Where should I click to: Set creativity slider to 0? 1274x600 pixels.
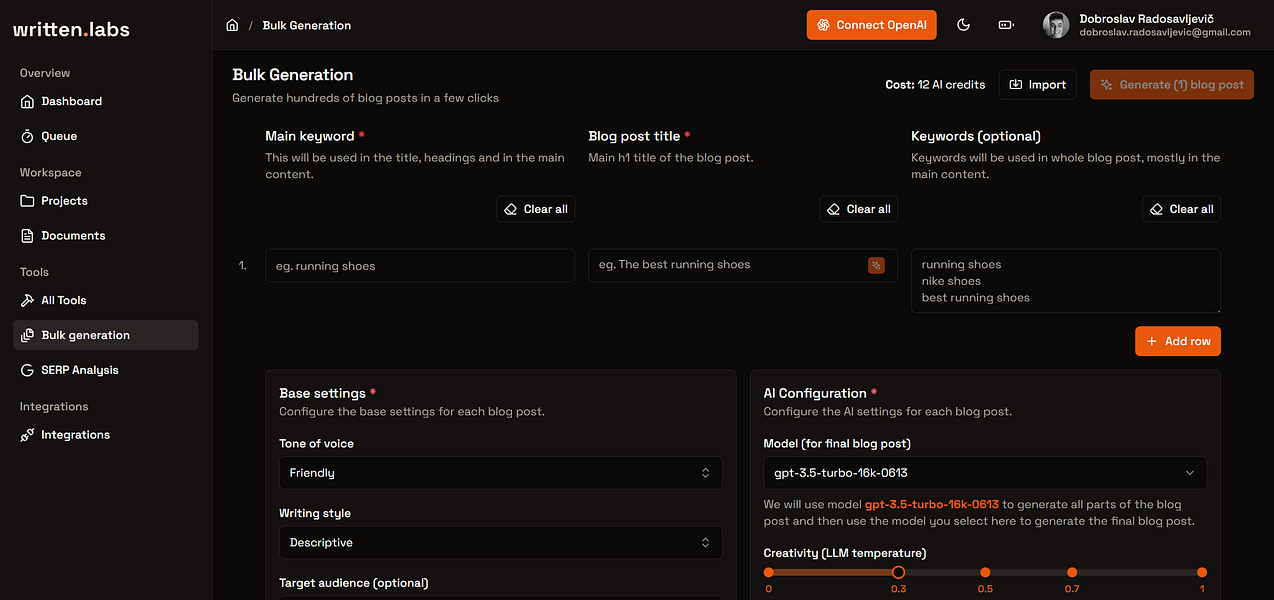click(769, 572)
